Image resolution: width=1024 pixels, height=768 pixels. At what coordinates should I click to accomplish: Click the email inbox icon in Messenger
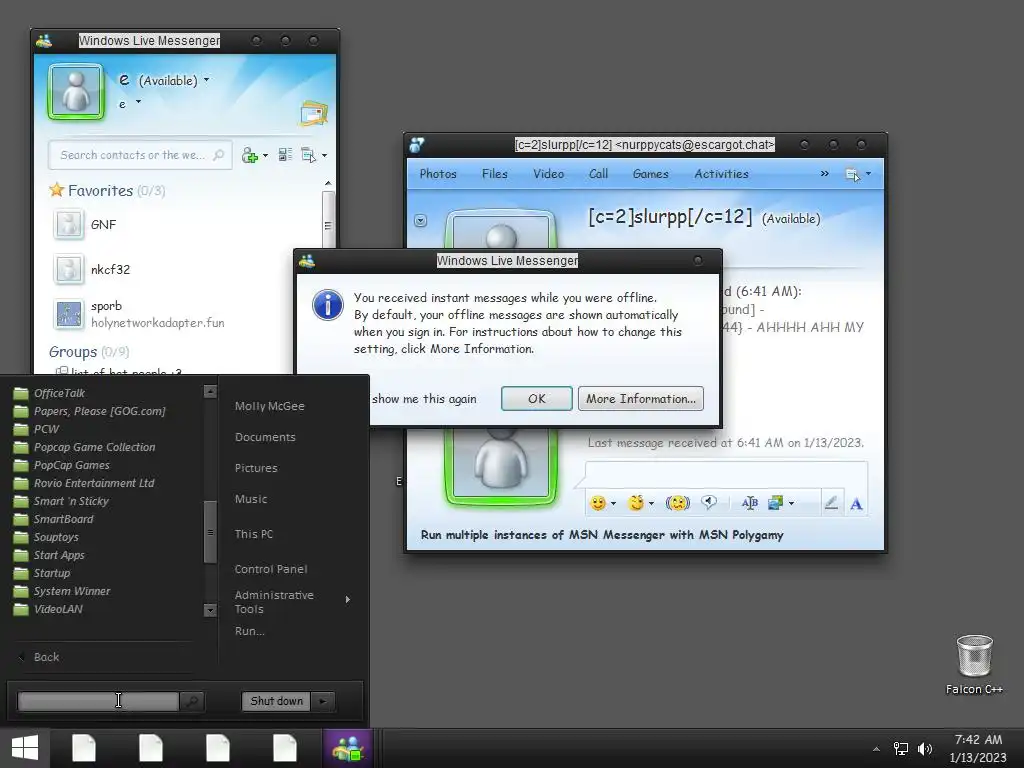[x=314, y=114]
